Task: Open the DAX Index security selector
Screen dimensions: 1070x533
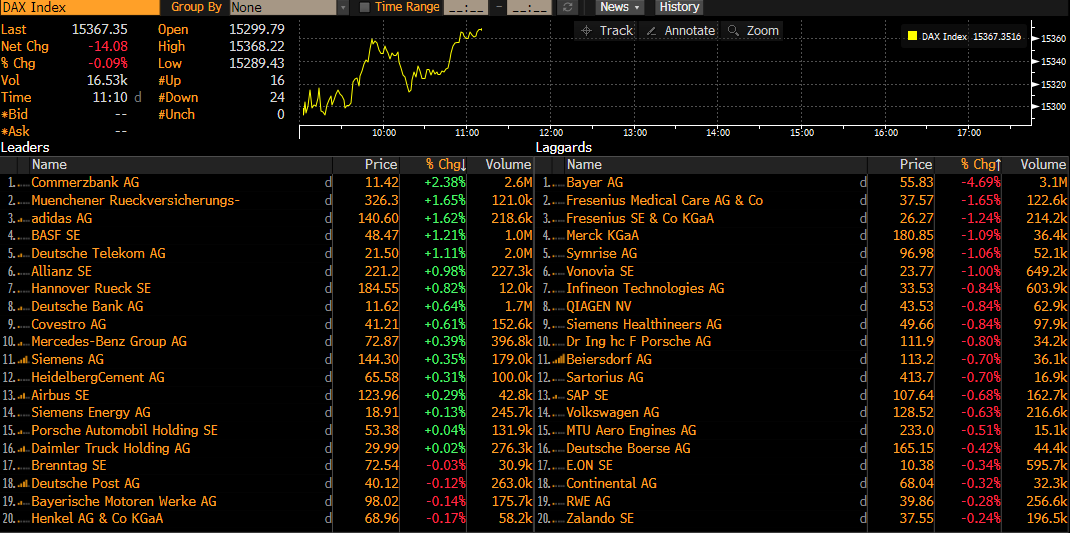Action: click(x=78, y=7)
